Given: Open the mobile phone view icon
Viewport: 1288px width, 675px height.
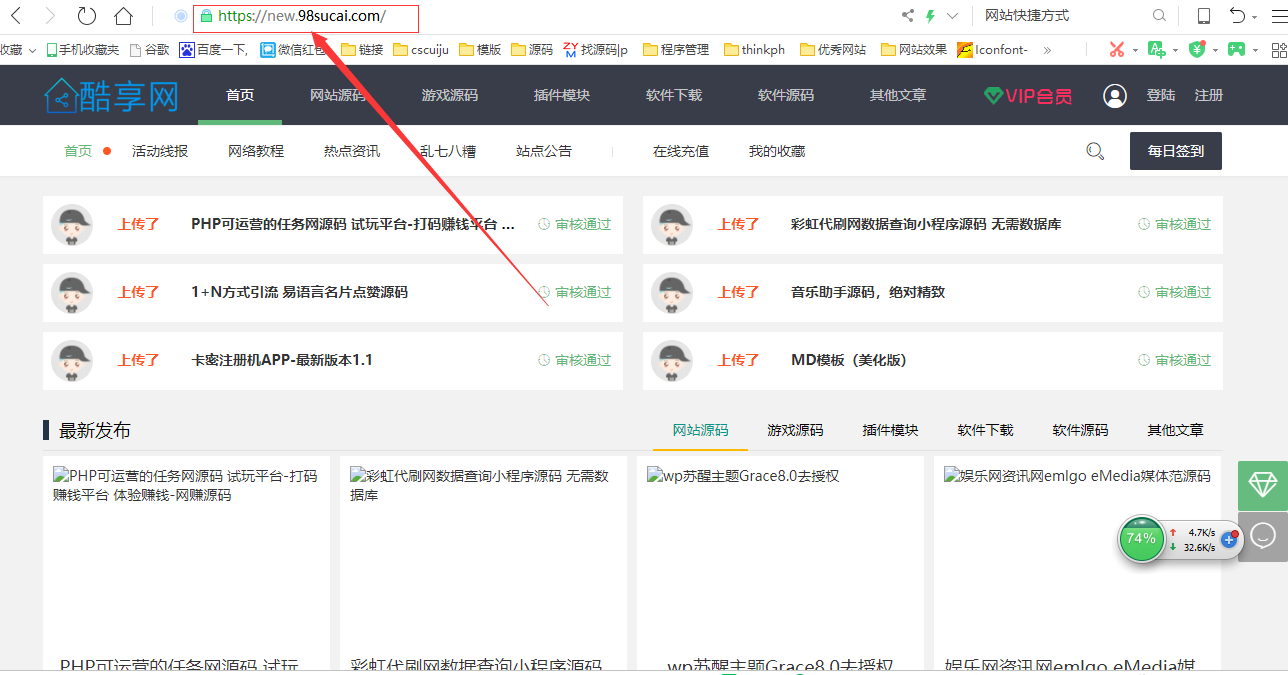Looking at the screenshot, I should (x=1204, y=13).
